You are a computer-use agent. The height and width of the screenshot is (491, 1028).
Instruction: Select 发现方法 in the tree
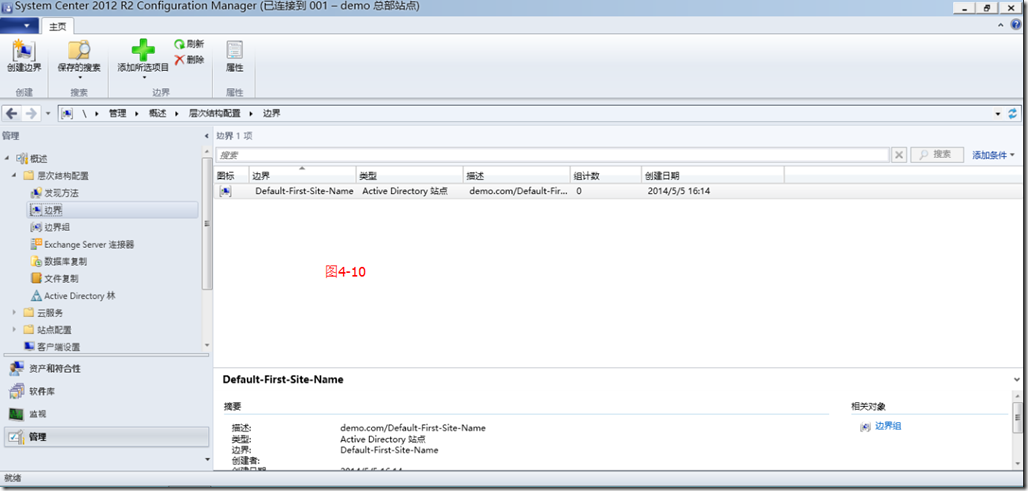(x=55, y=193)
